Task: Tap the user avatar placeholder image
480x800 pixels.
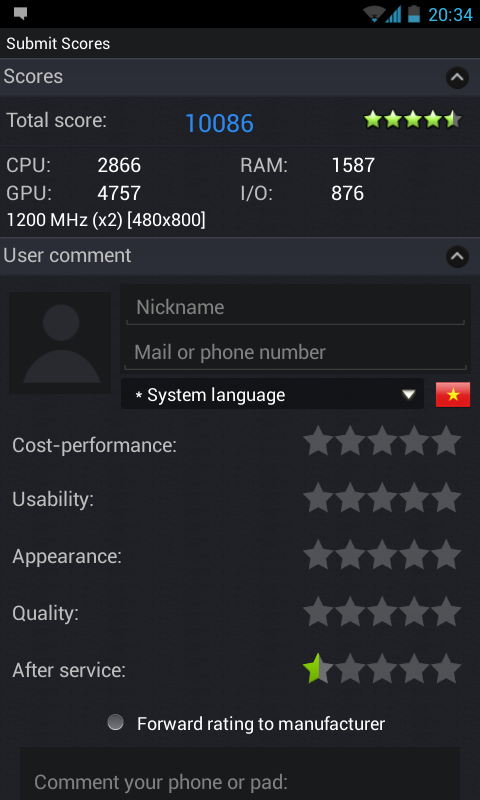Action: [x=60, y=343]
